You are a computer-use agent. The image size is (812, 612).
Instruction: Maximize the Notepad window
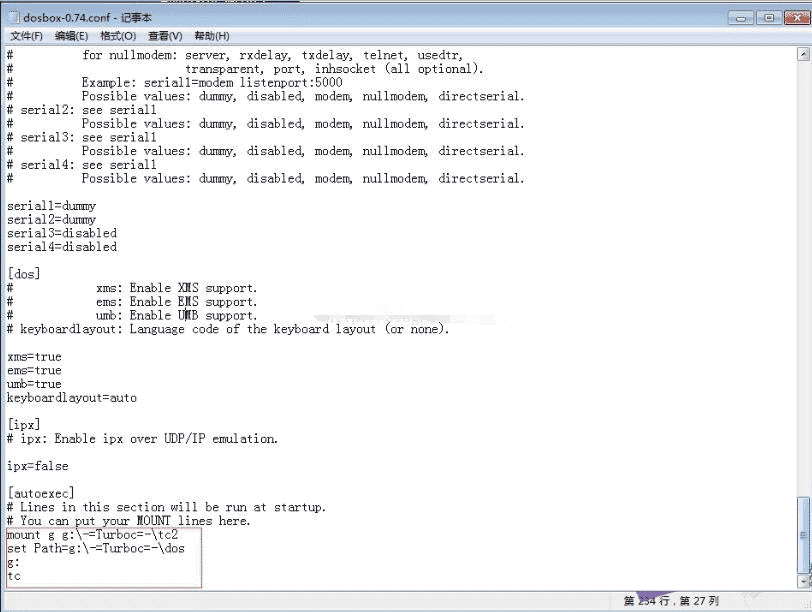[769, 18]
